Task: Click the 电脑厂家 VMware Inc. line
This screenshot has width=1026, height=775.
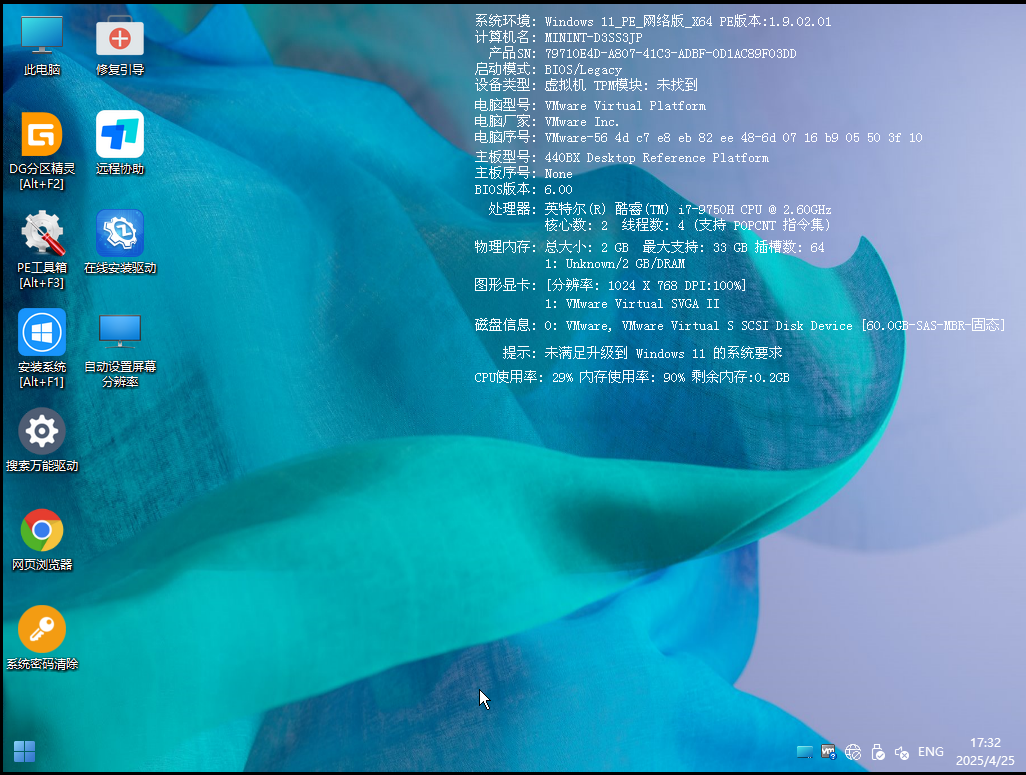Action: [x=546, y=122]
